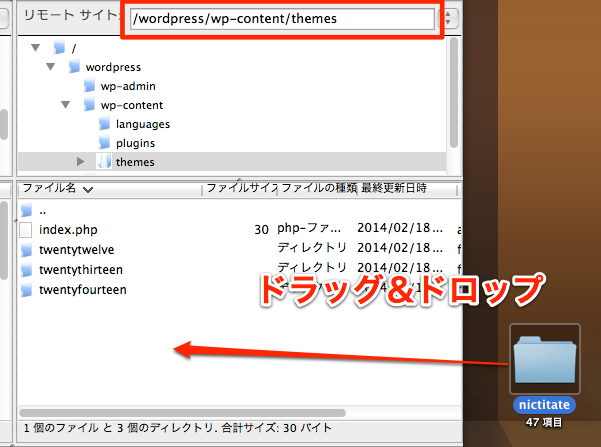Sort by ファイルの種類 column header

point(319,188)
